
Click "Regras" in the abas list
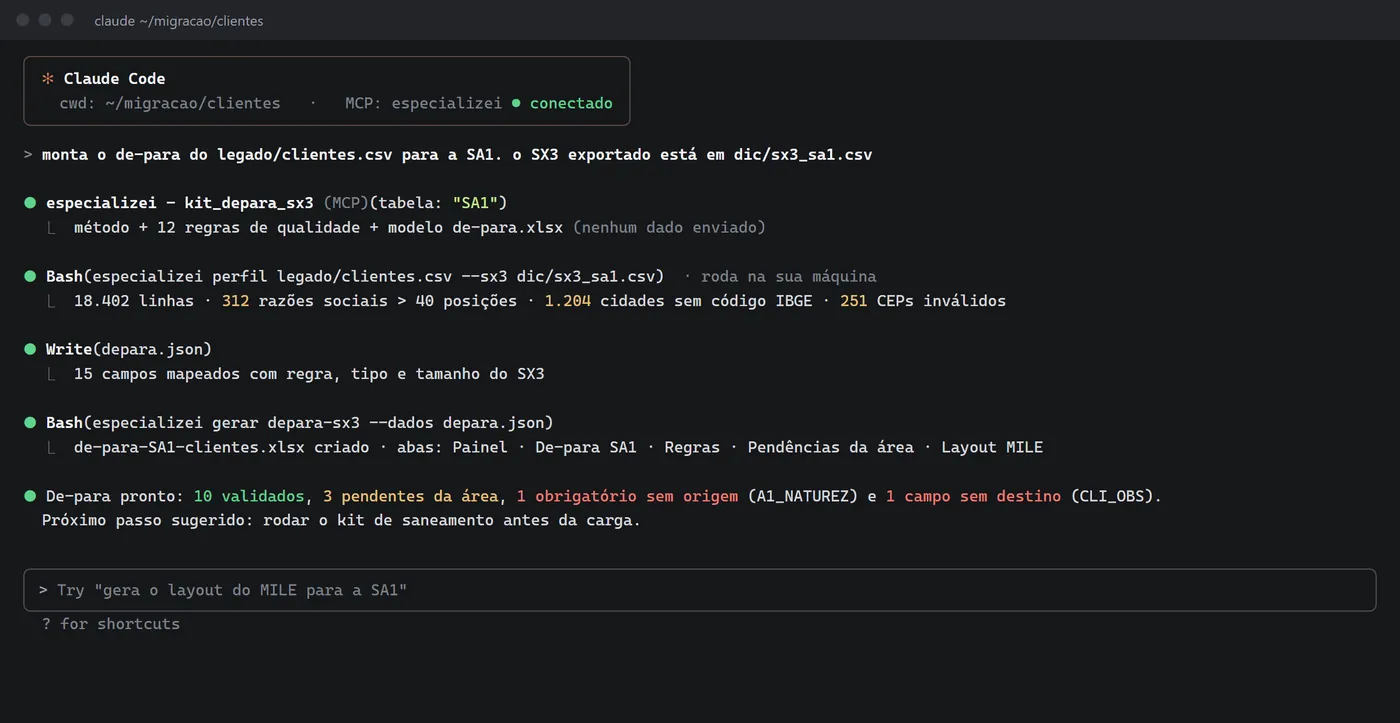point(692,447)
